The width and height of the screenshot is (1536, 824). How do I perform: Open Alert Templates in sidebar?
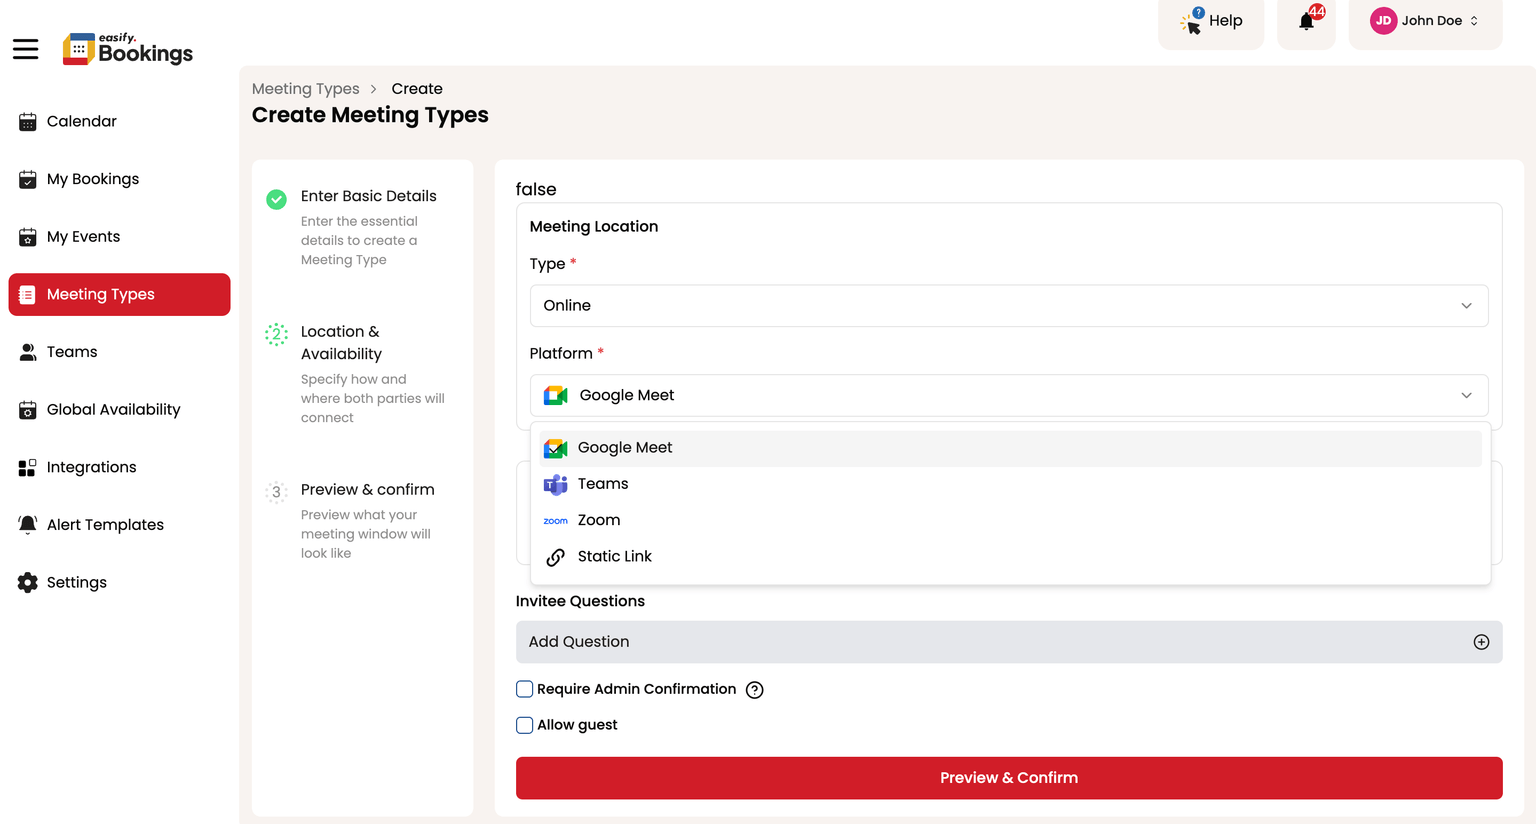point(119,525)
